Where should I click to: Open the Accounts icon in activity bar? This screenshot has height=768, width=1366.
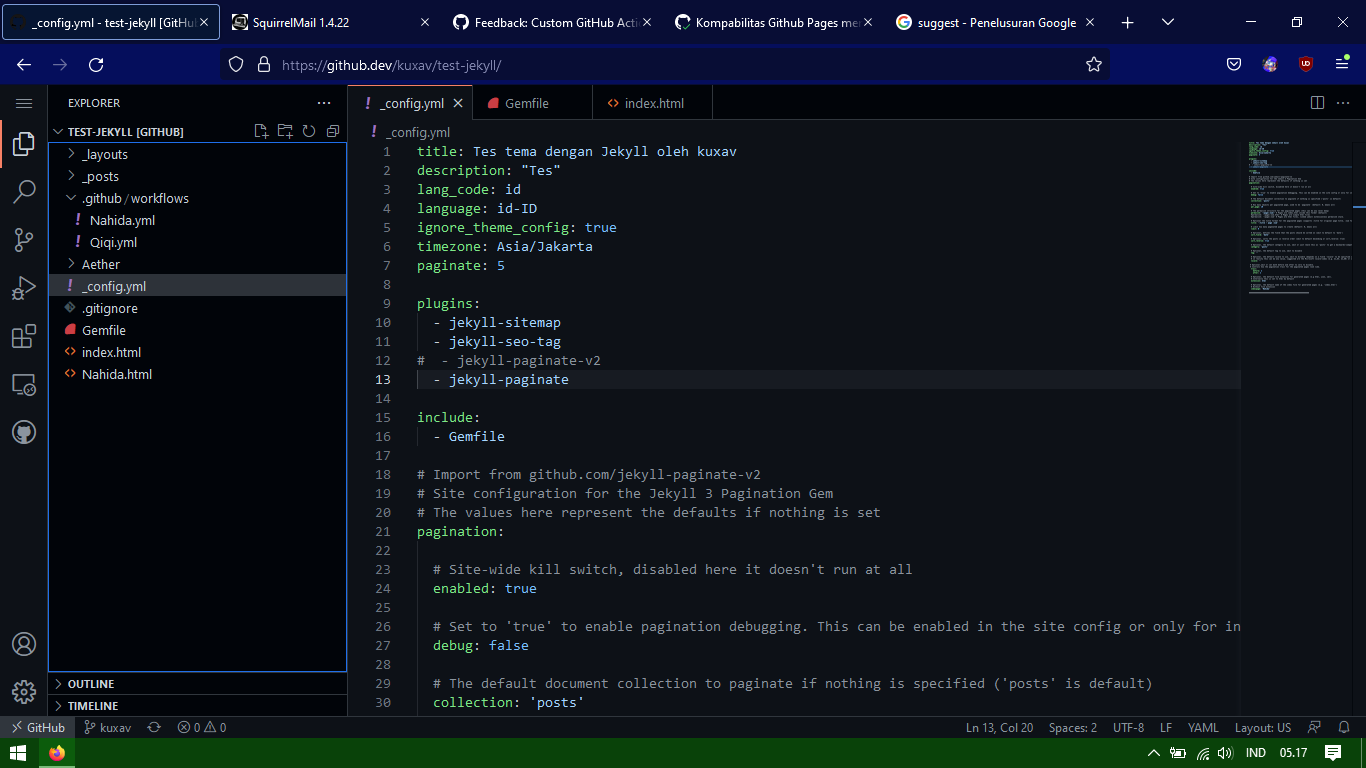(24, 644)
